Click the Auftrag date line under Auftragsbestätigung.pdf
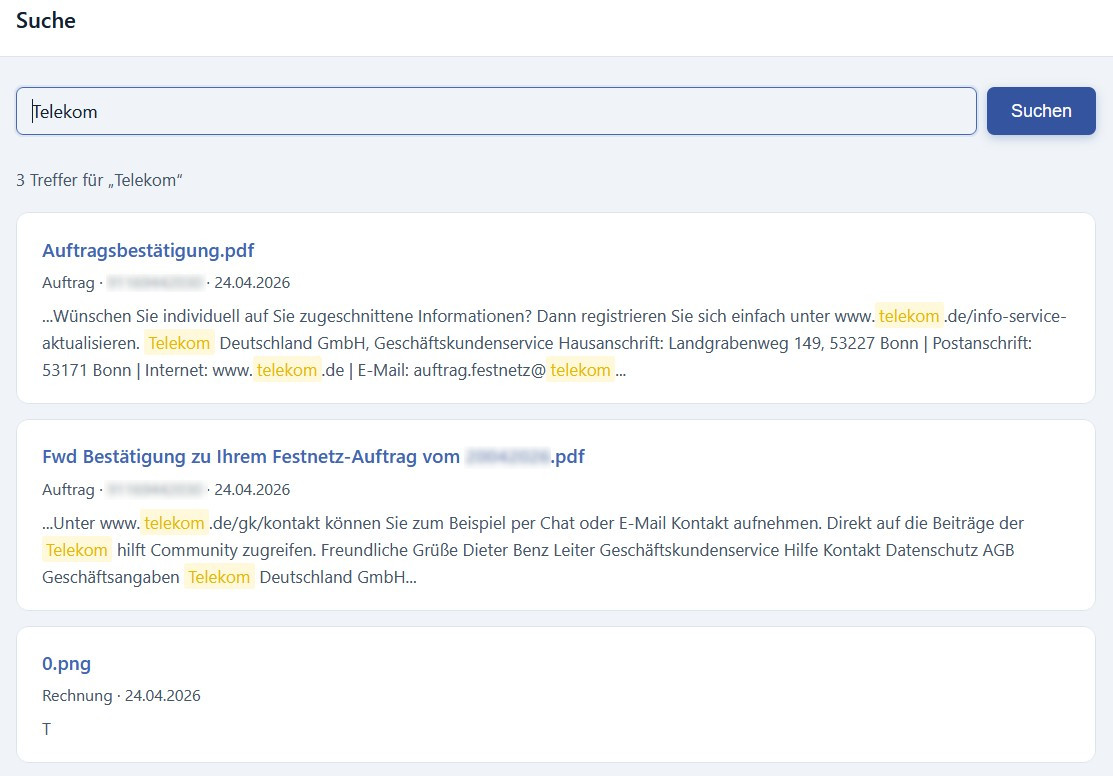The height and width of the screenshot is (776, 1113). tap(166, 283)
